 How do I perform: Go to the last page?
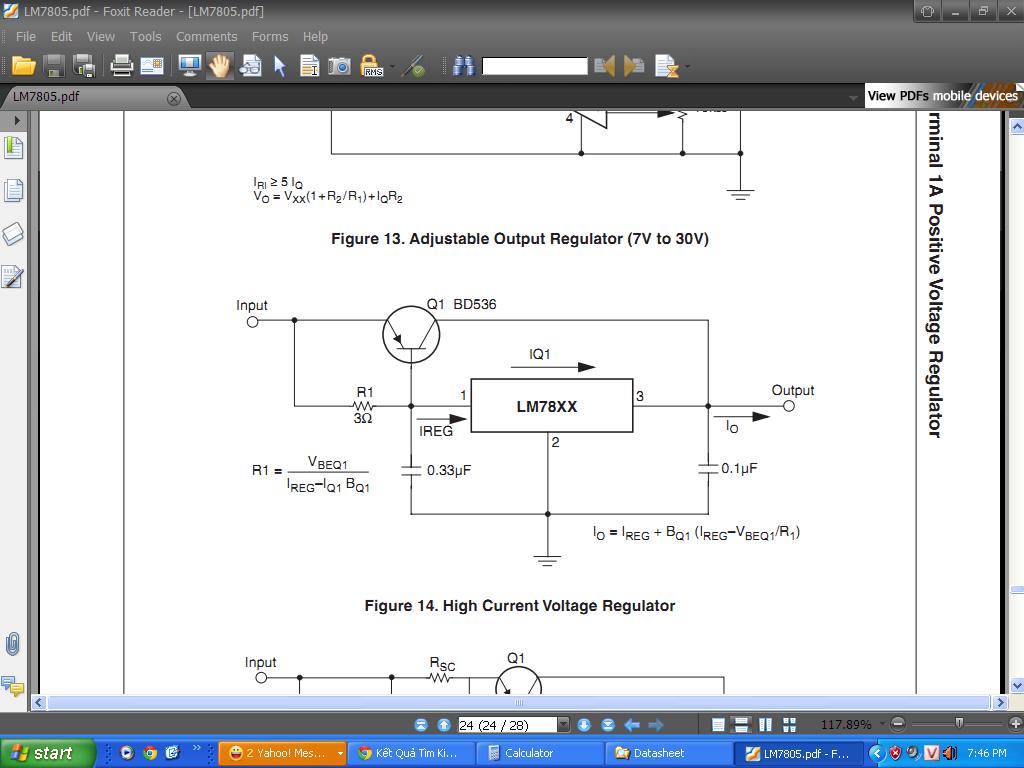[x=608, y=725]
